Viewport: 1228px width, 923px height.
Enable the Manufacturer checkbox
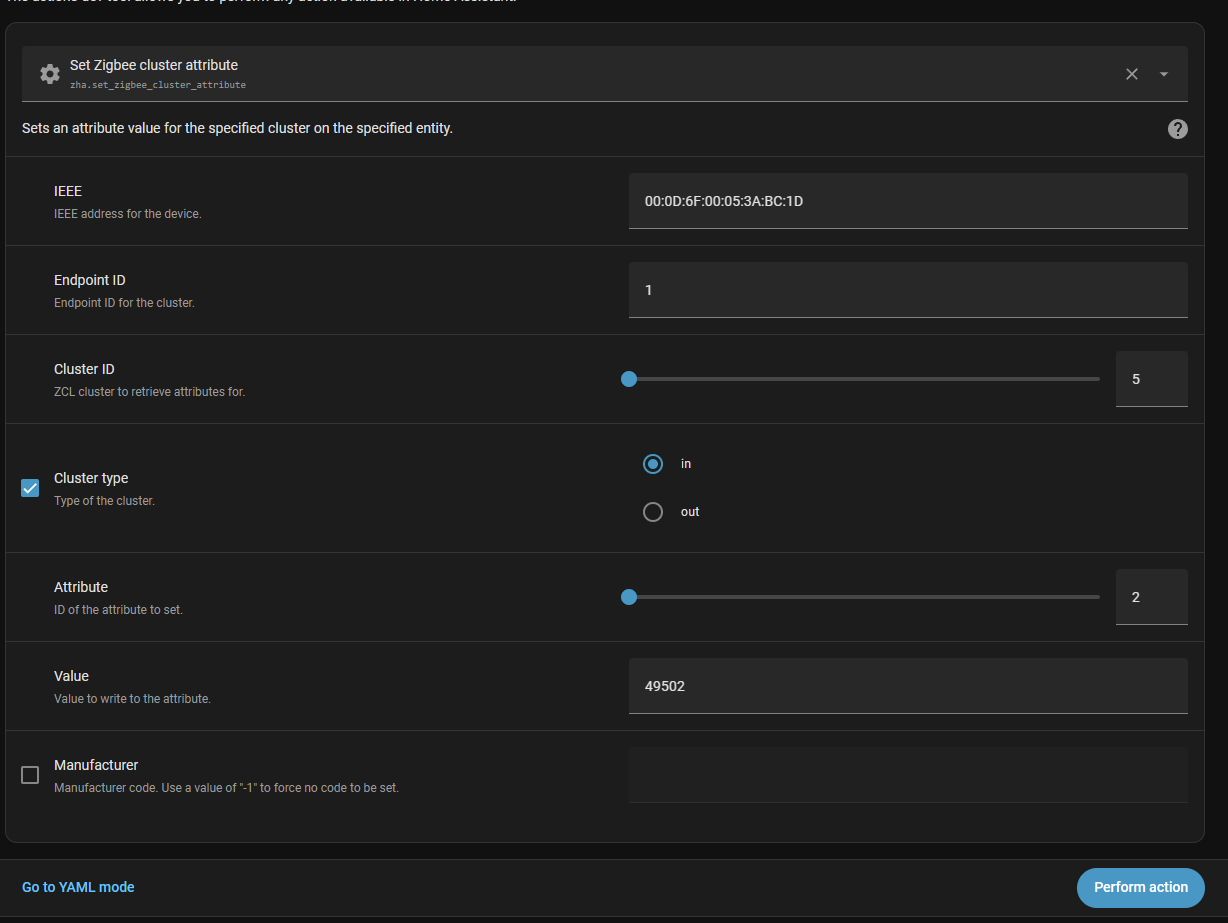[30, 775]
